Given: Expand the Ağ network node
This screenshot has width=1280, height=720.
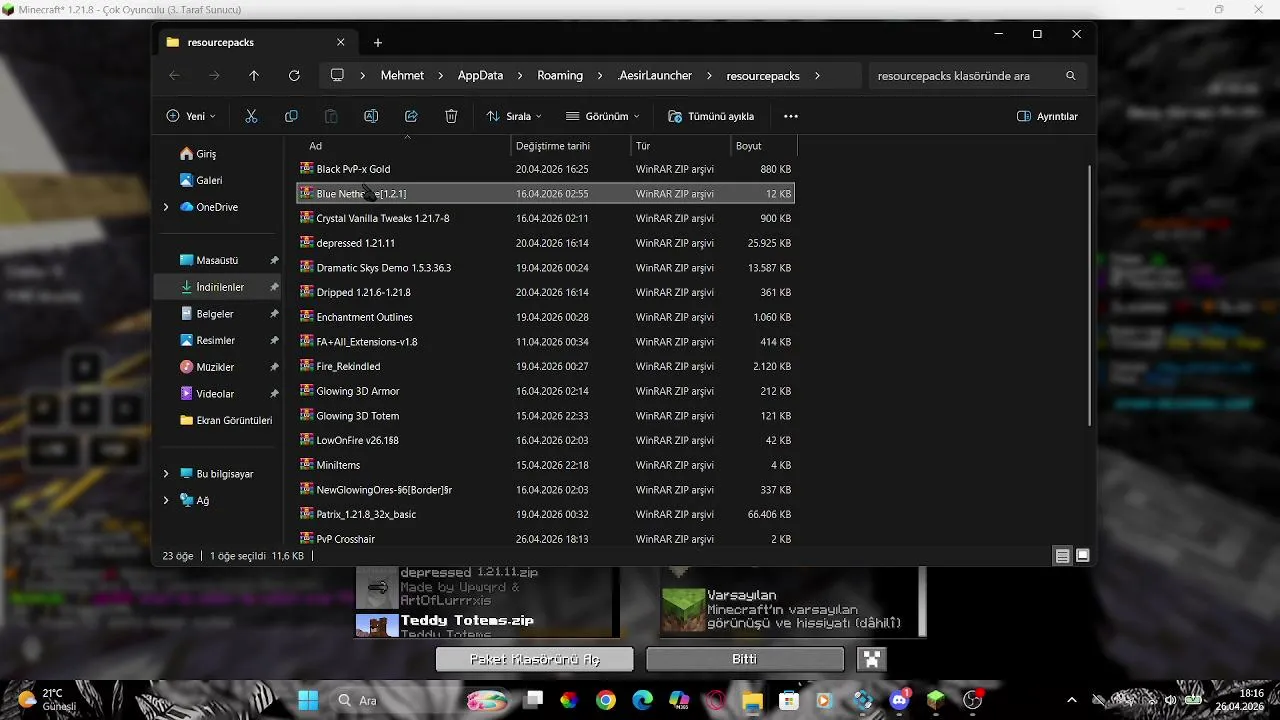Looking at the screenshot, I should [166, 500].
